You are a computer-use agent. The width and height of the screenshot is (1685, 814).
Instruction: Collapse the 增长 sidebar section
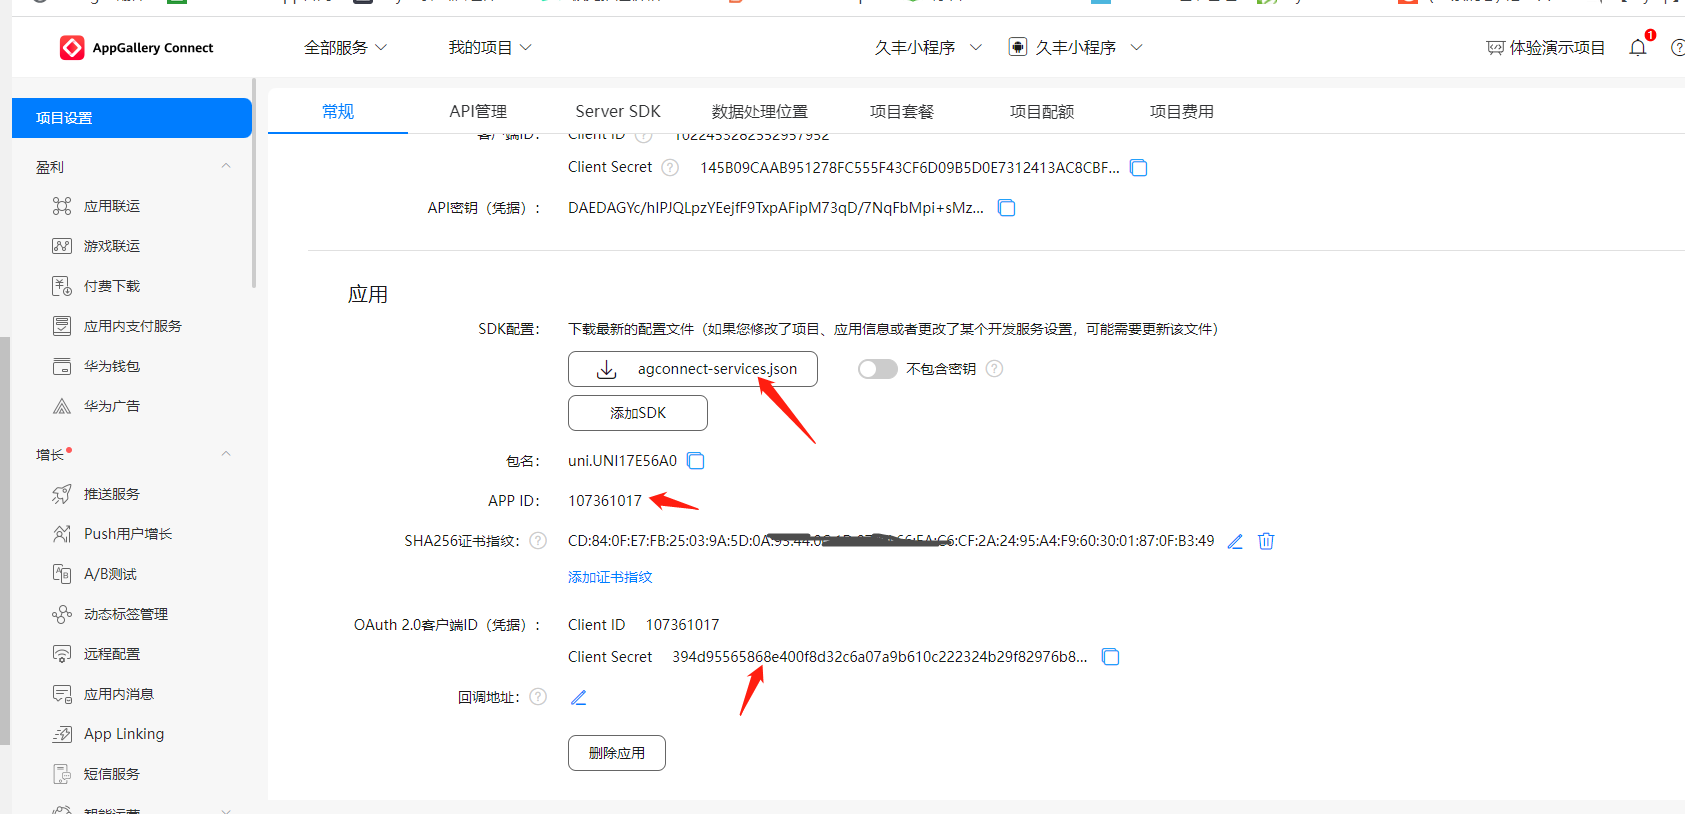click(226, 454)
